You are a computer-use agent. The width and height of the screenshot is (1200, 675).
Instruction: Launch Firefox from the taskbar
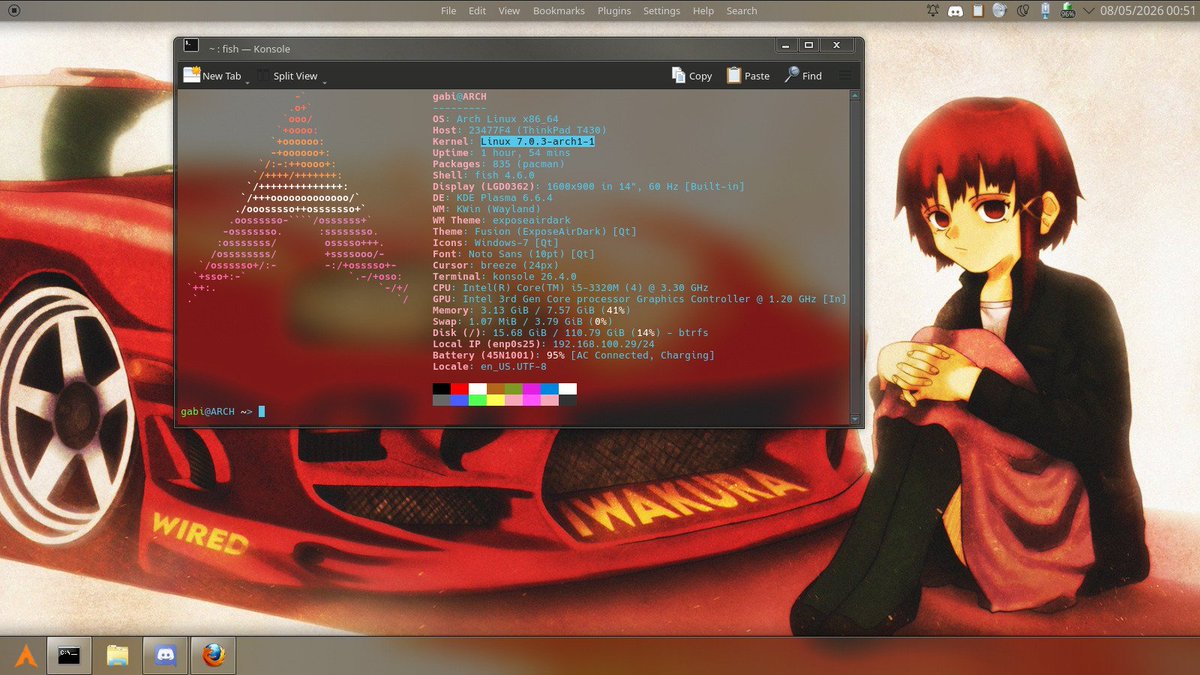coord(213,656)
